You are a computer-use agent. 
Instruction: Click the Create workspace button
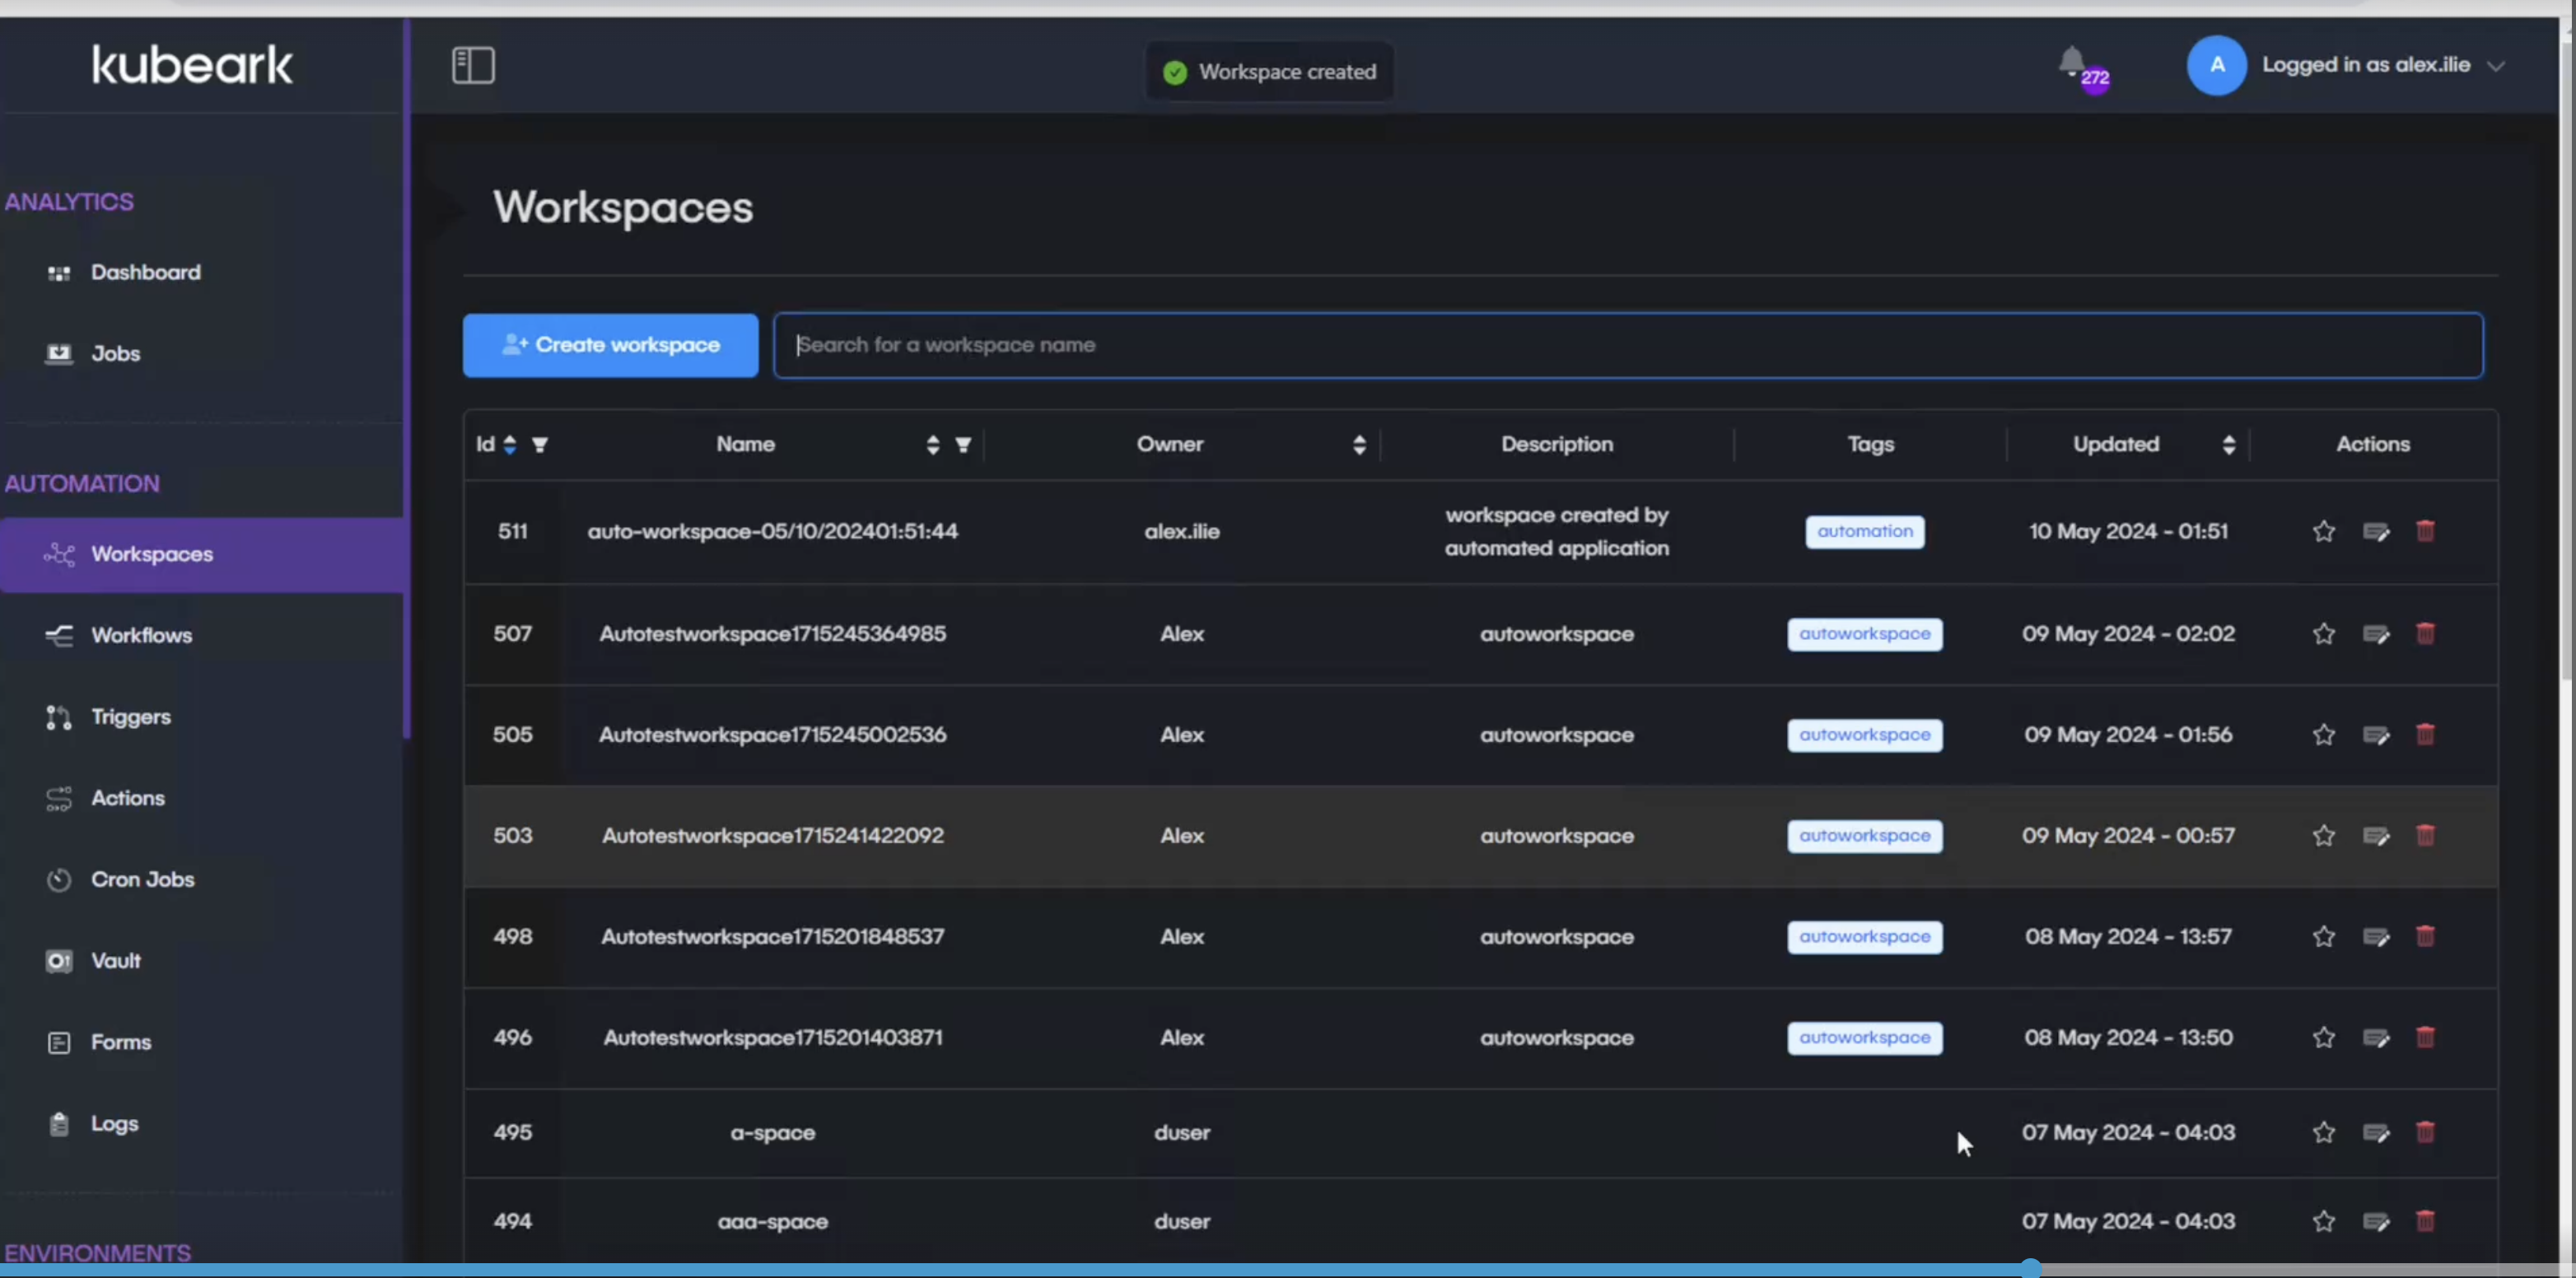610,345
